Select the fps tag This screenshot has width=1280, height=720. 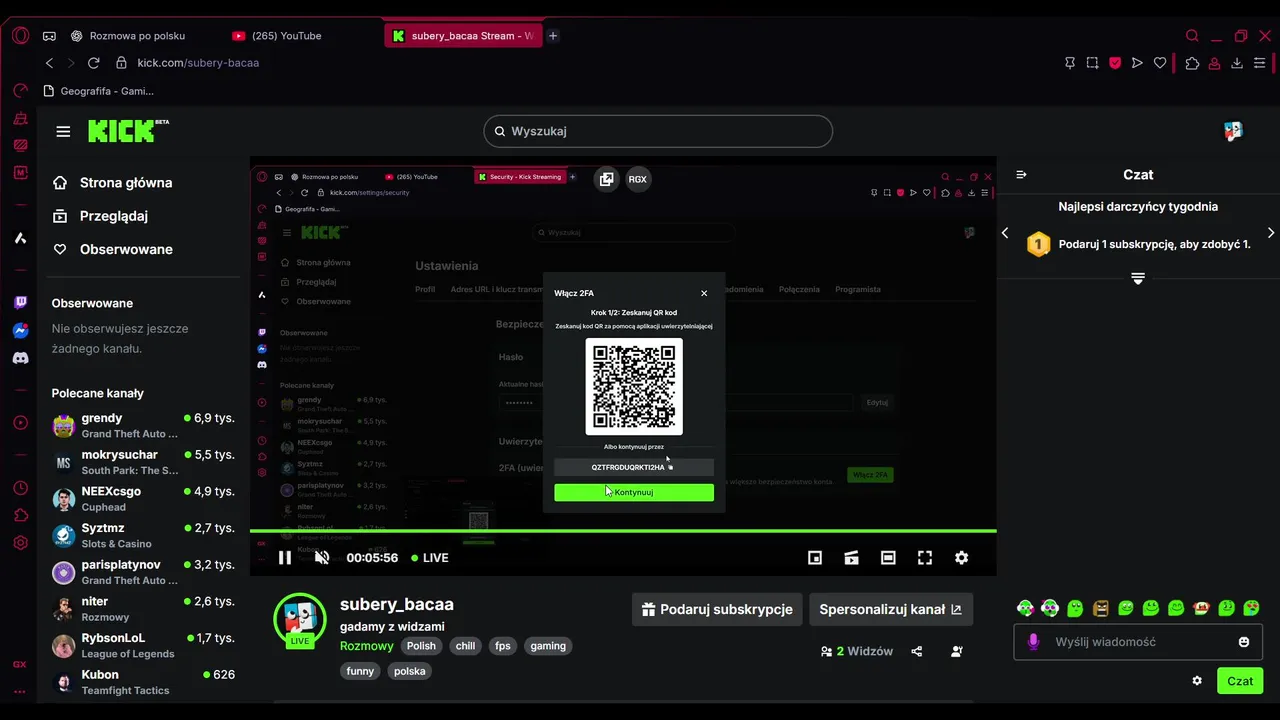pyautogui.click(x=503, y=646)
